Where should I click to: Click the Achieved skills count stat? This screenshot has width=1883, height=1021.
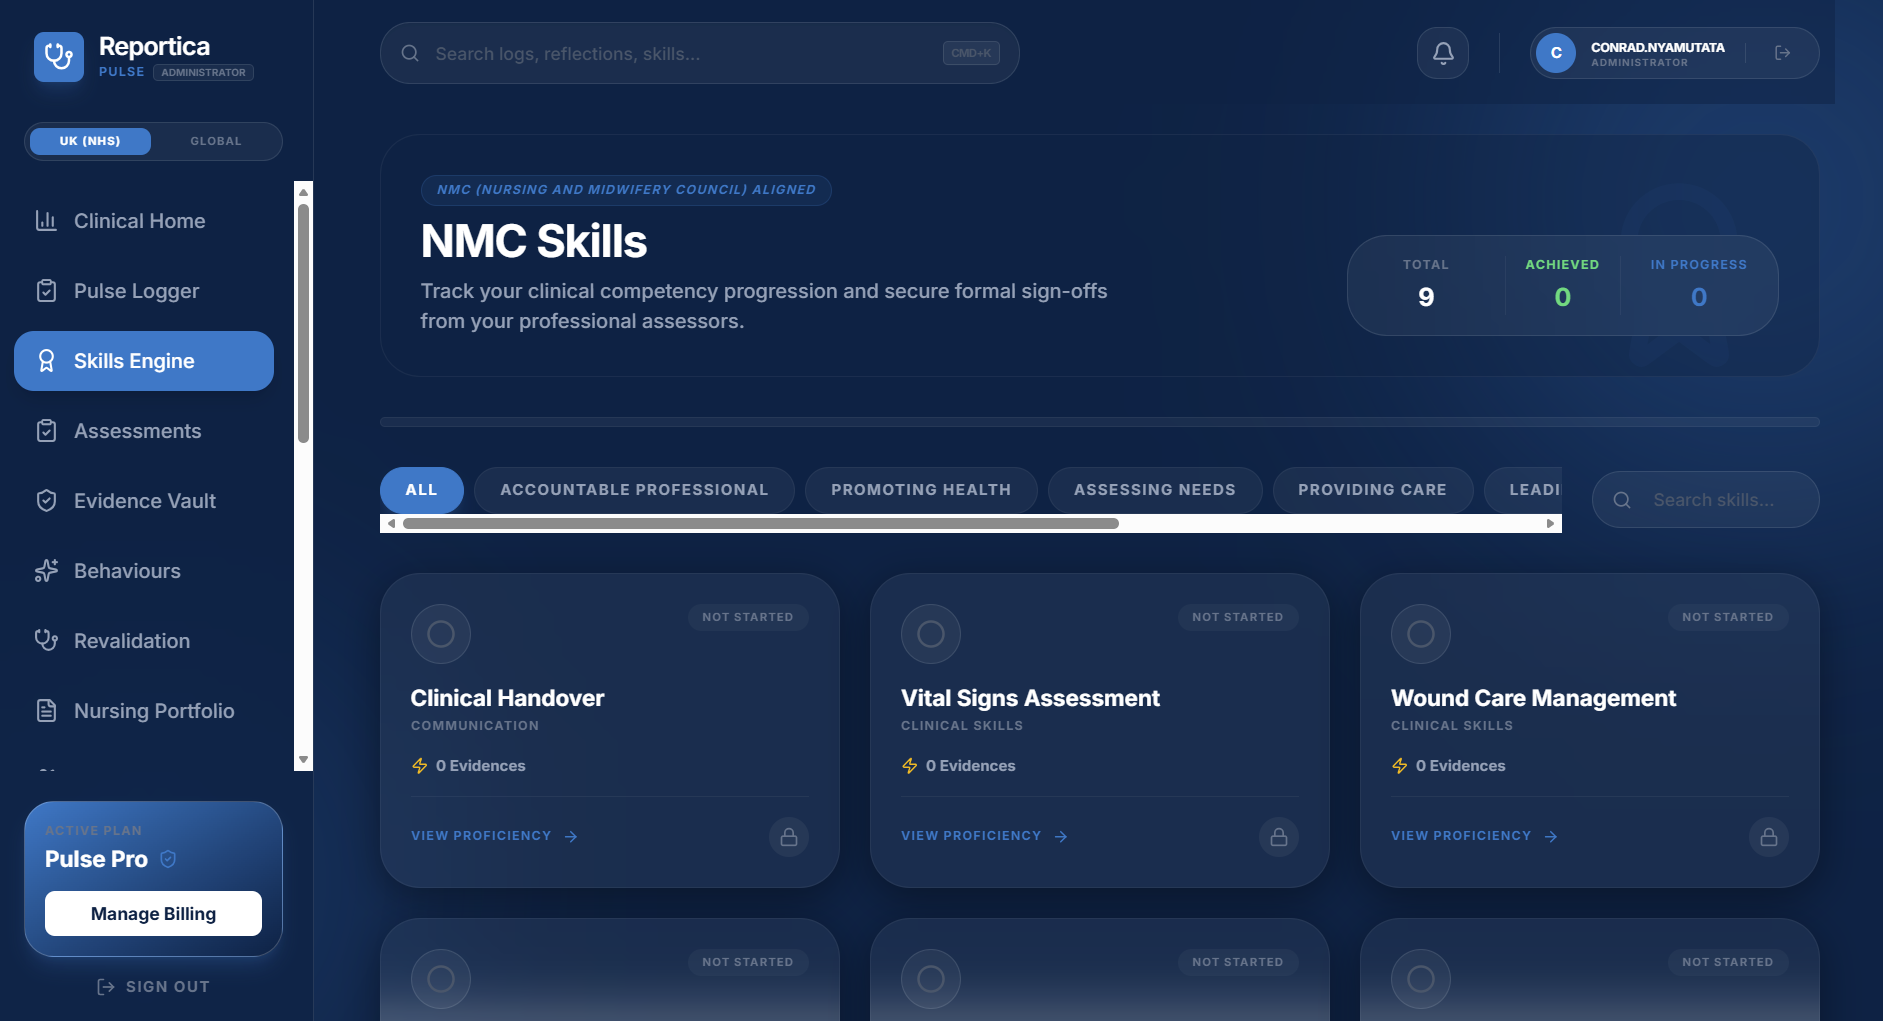coord(1562,285)
